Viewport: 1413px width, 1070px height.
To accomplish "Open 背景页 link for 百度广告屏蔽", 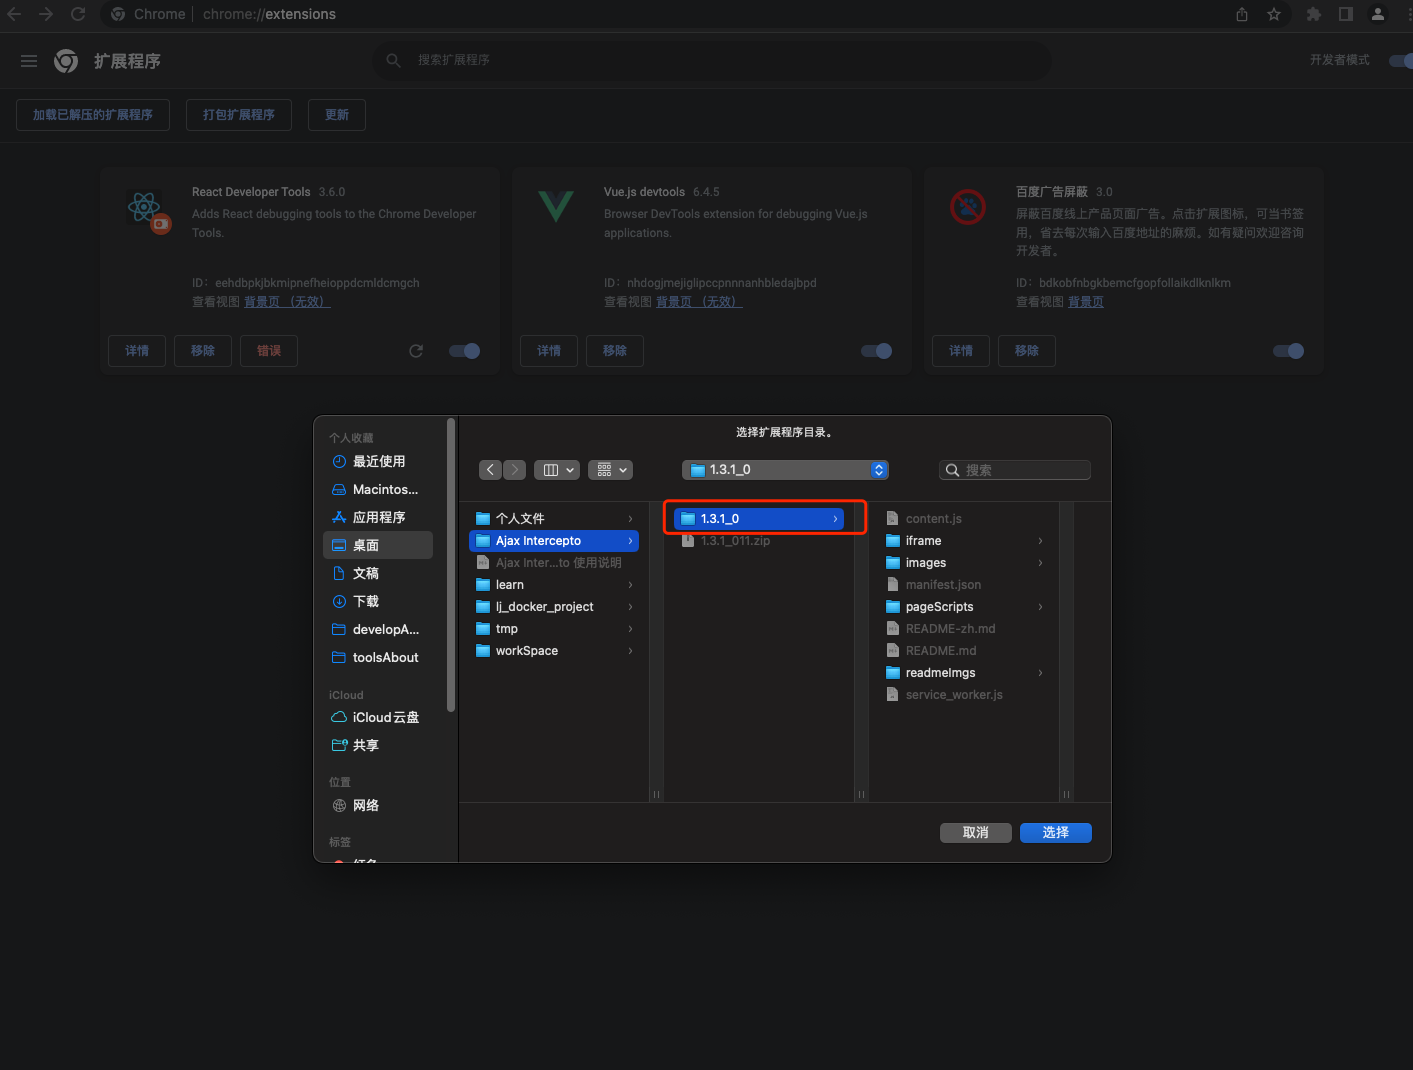I will click(x=1086, y=302).
